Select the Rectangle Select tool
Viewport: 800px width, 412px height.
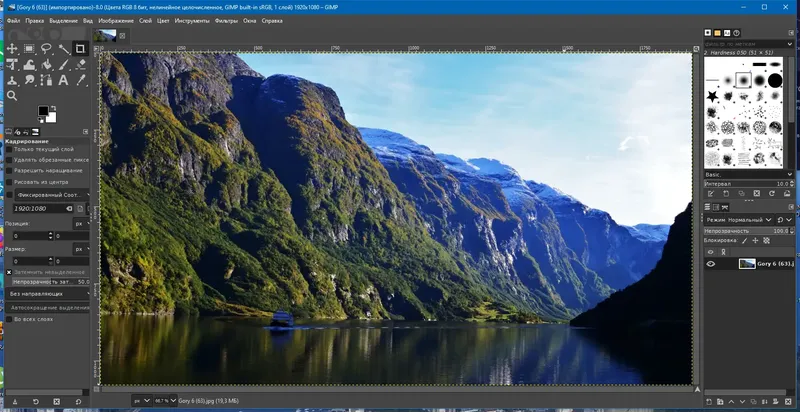click(x=29, y=49)
